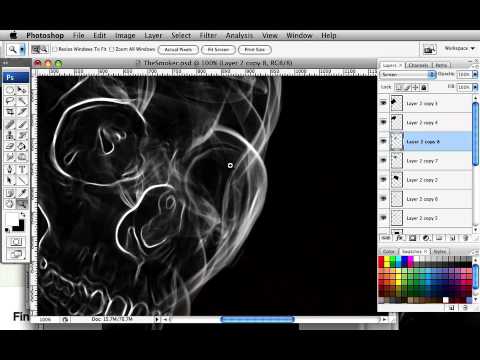Select the Lasso tool
480x360 pixels.
point(10,101)
